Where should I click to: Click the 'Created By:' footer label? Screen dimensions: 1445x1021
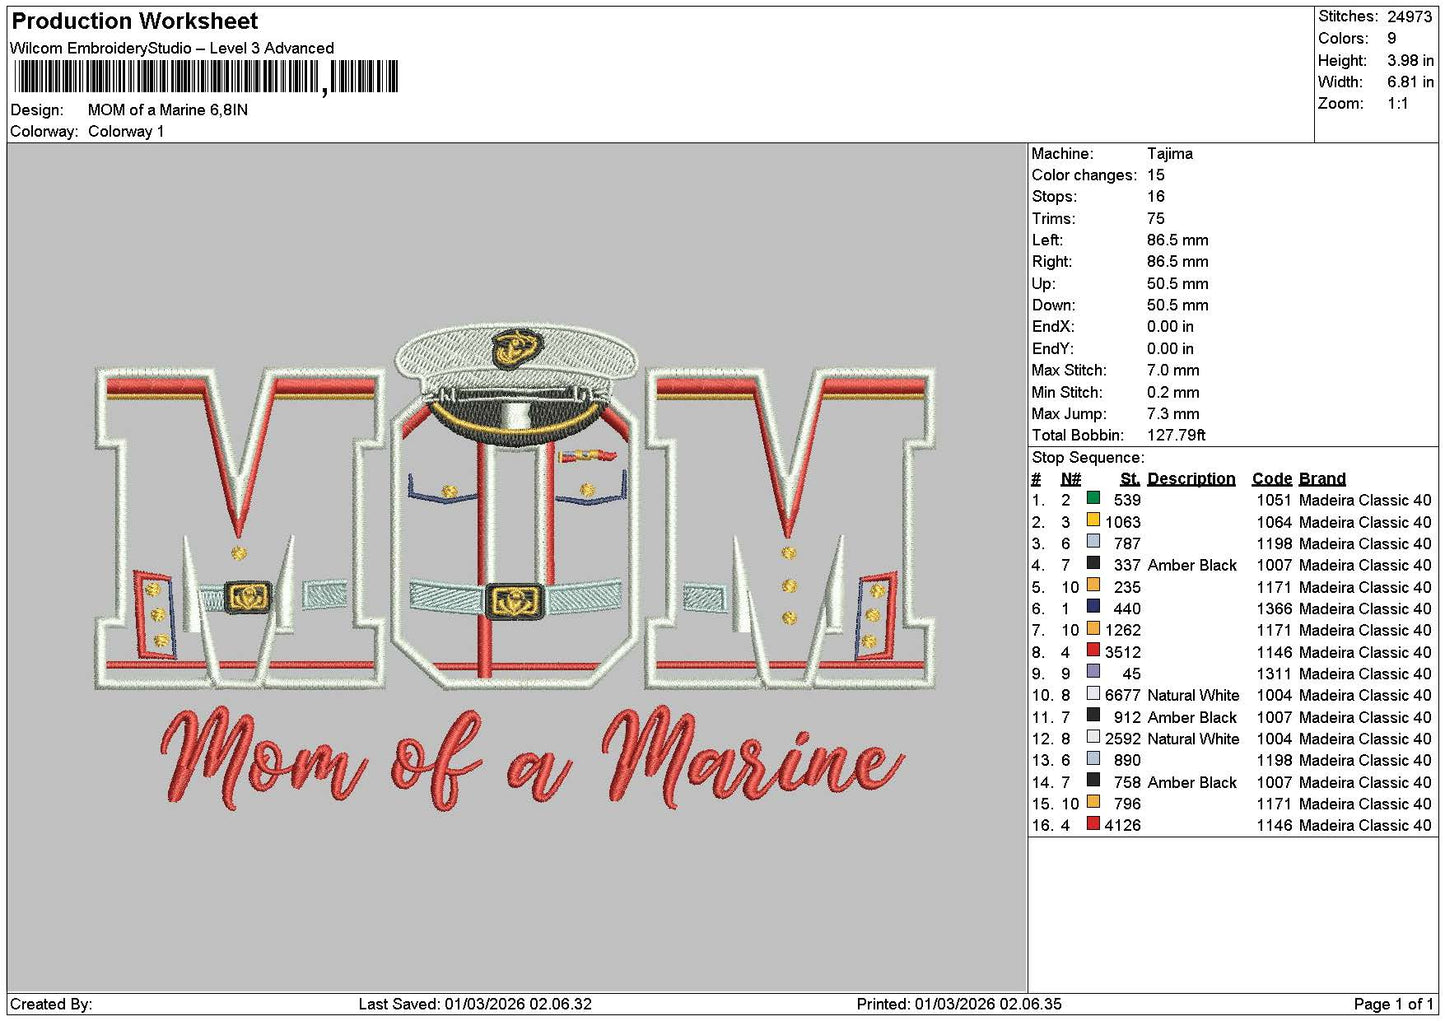point(51,1004)
